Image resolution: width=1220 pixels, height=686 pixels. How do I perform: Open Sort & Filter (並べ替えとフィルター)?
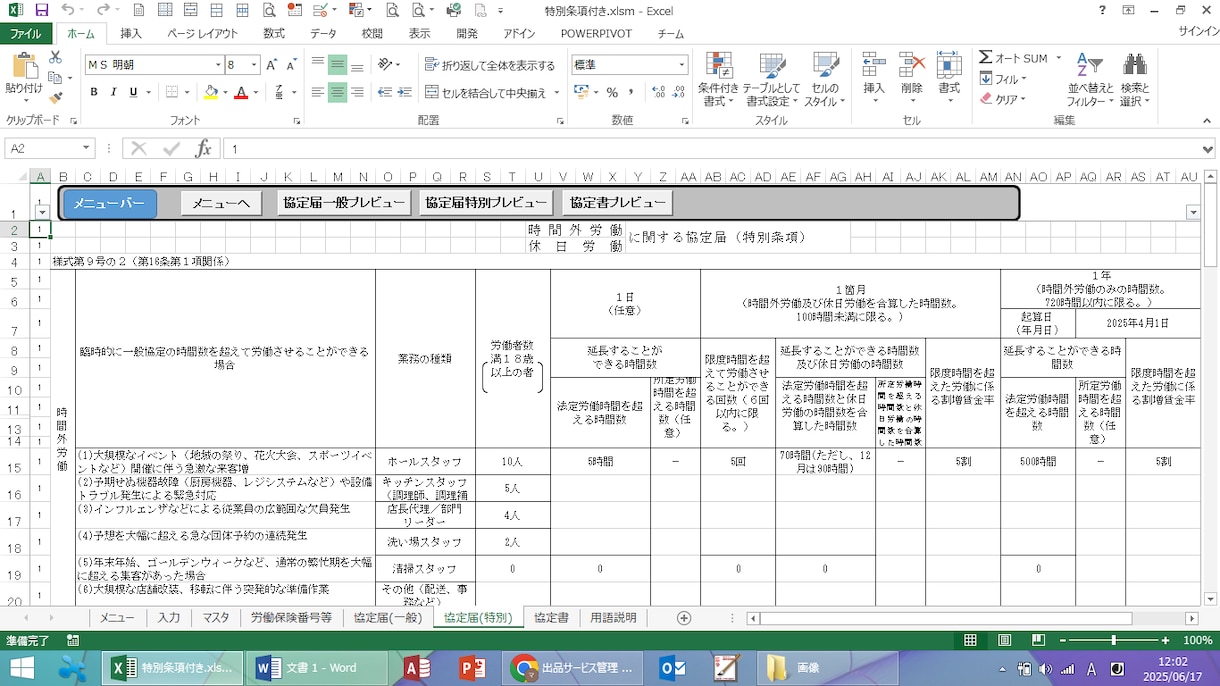click(1089, 79)
